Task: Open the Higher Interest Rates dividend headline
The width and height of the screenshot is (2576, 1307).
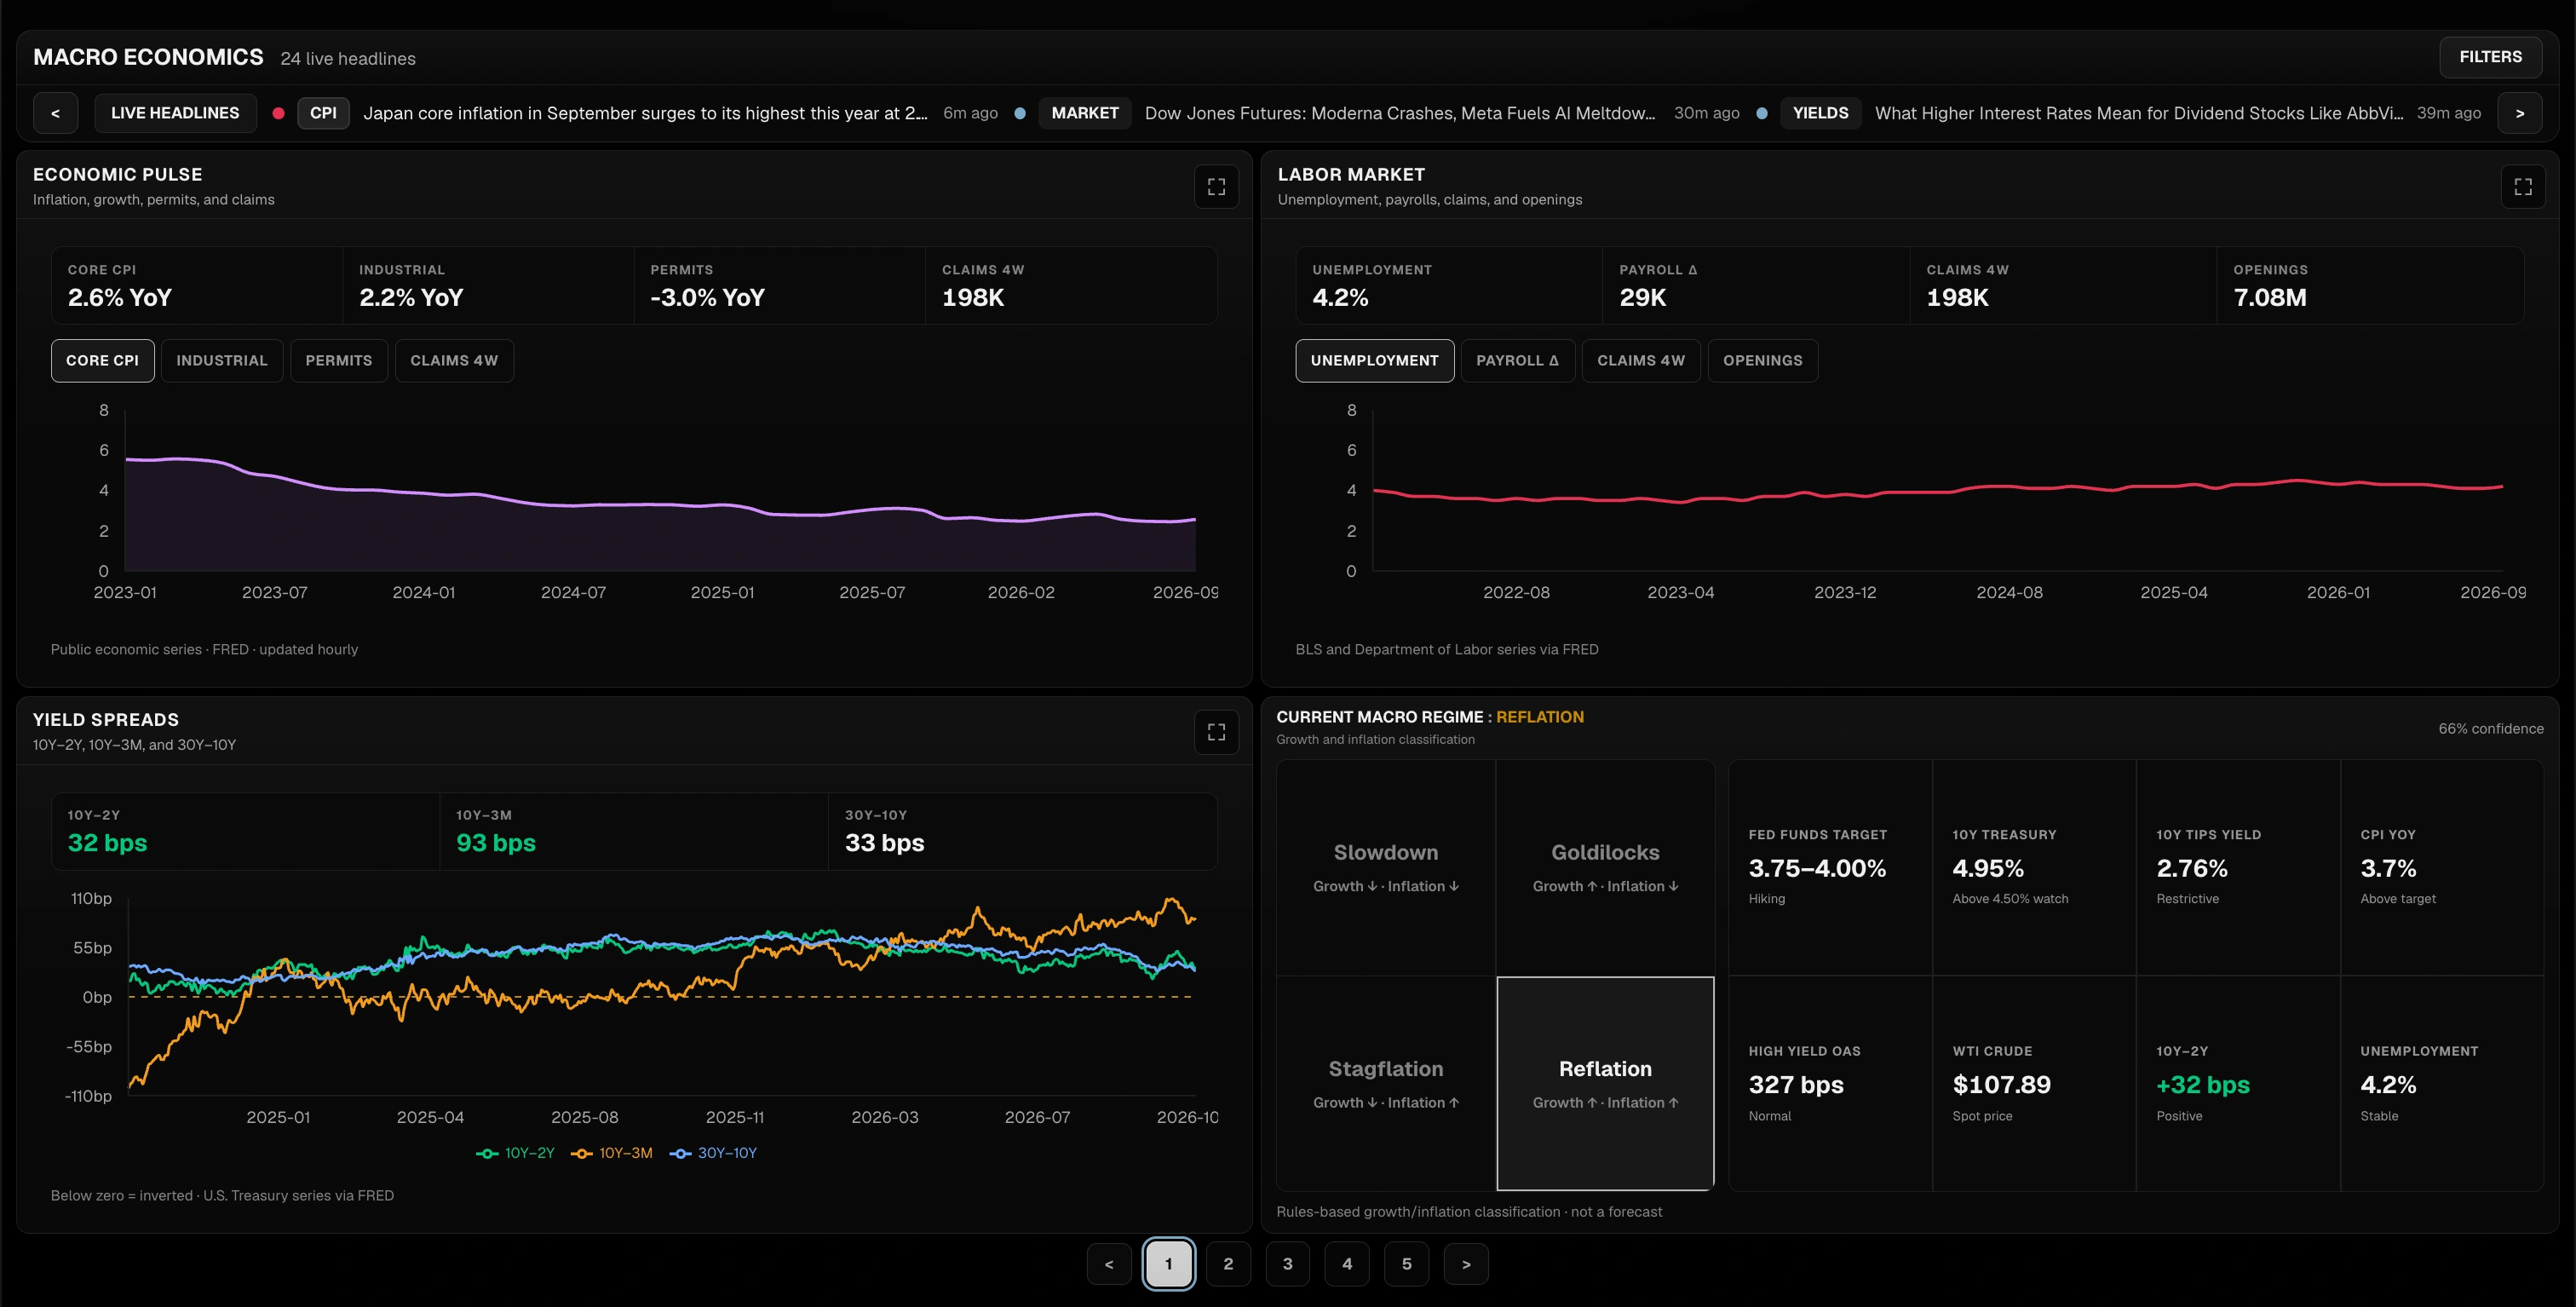Action: 2138,113
